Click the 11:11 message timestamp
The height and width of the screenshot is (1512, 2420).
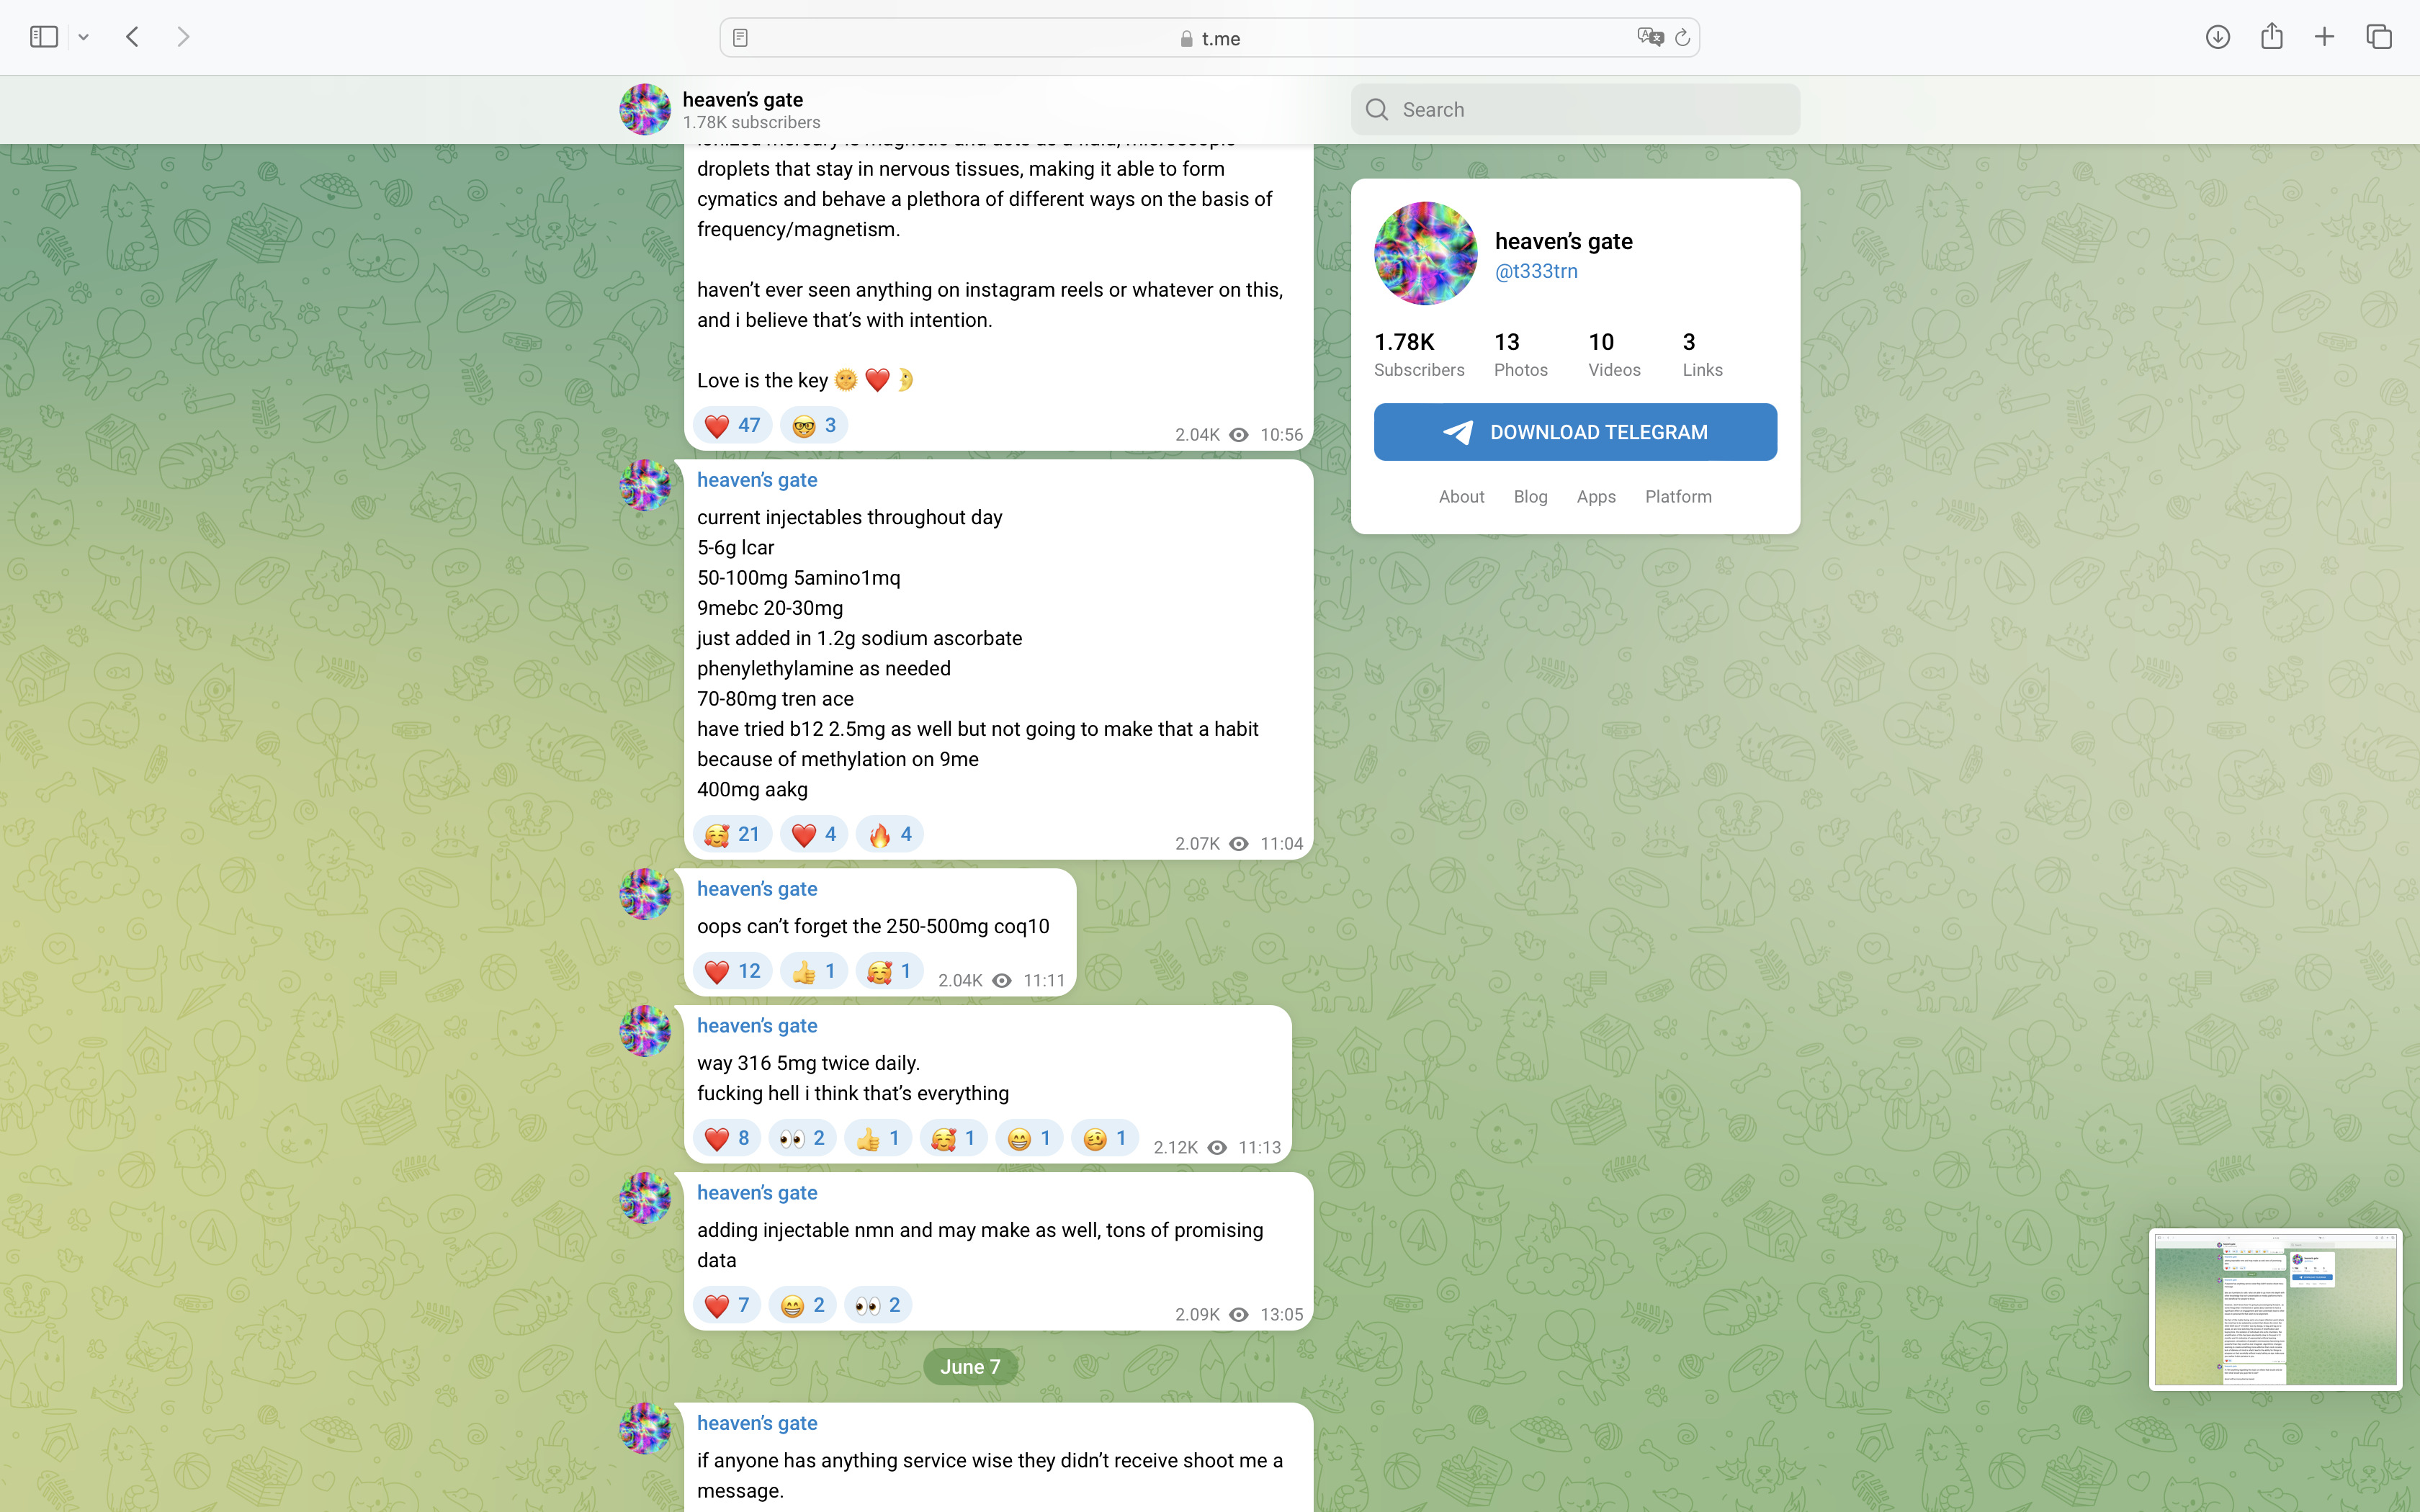(1044, 981)
